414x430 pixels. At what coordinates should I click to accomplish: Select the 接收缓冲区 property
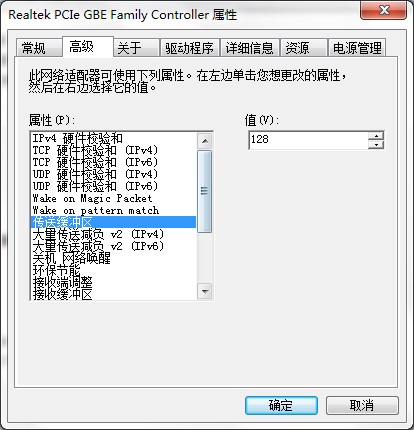113,294
